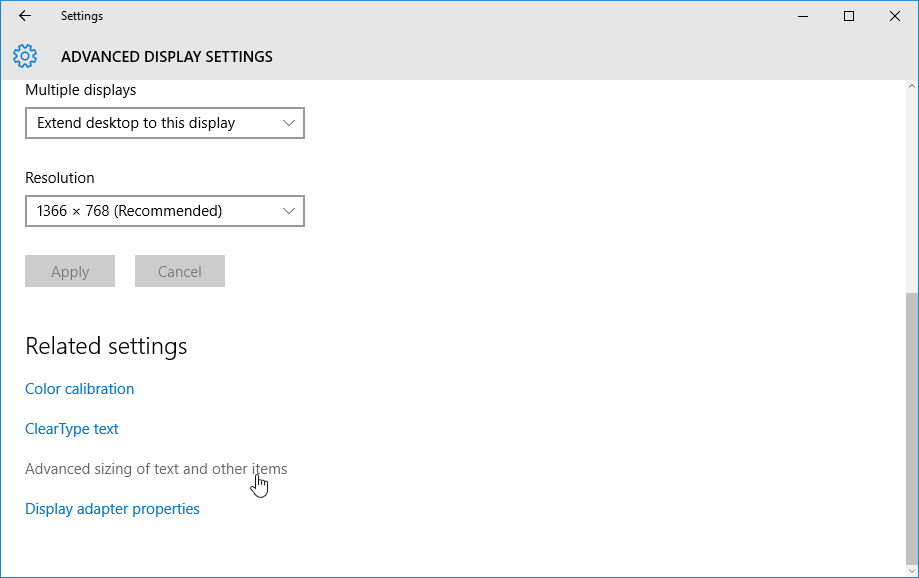Click the Apply button
This screenshot has height=578, width=919.
coord(70,271)
